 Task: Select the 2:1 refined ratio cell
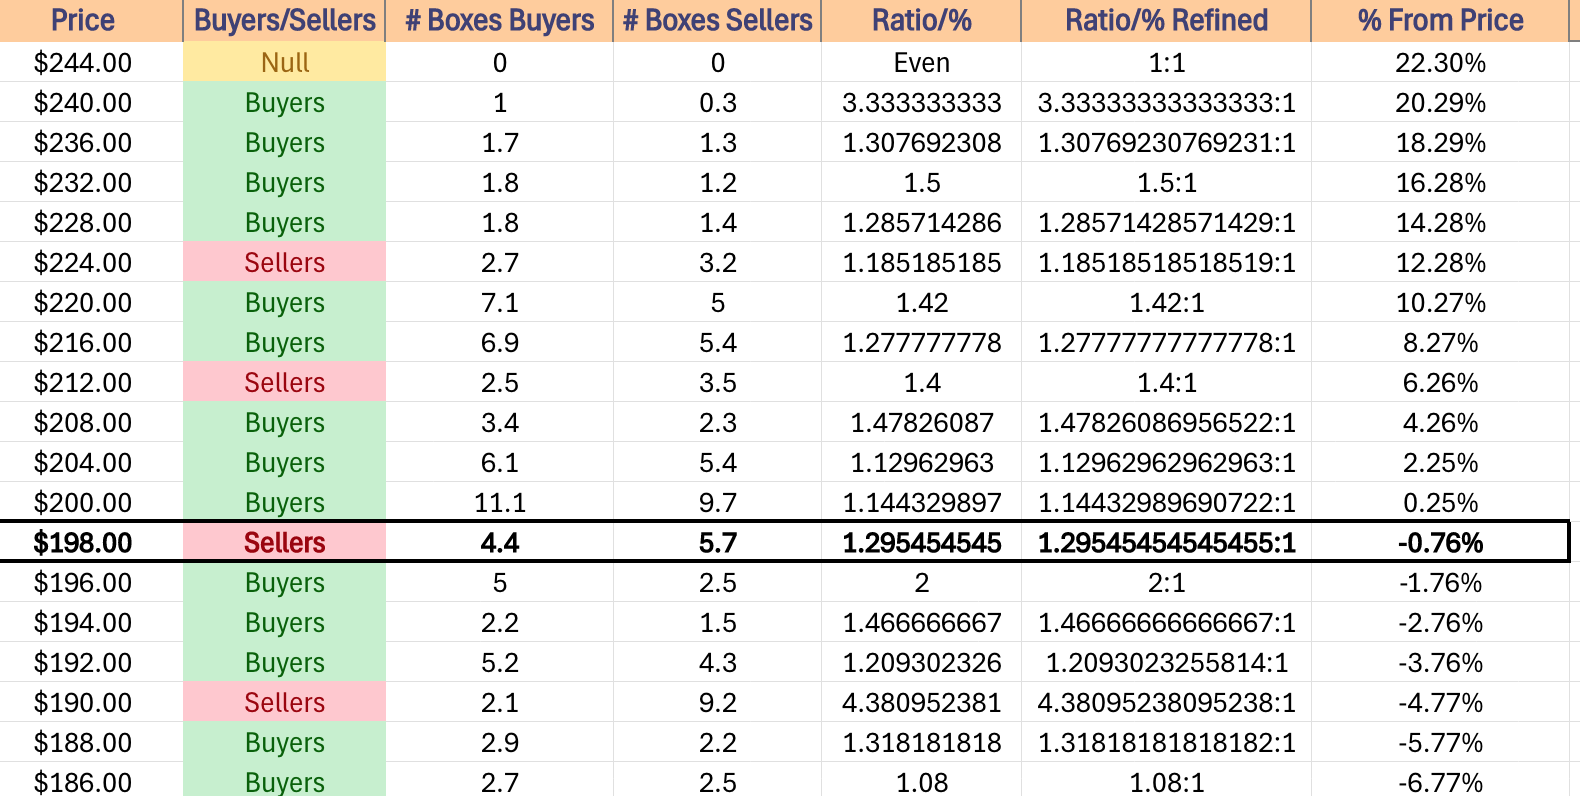1166,582
